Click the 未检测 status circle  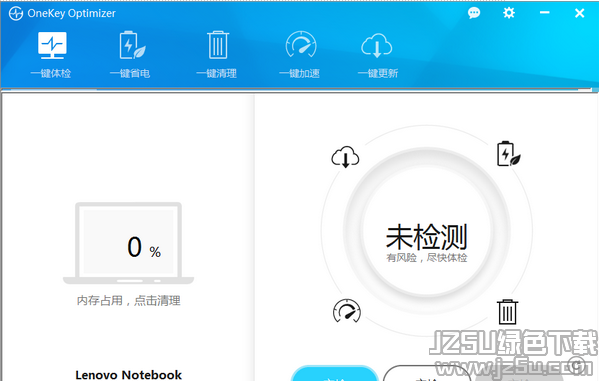pos(427,232)
